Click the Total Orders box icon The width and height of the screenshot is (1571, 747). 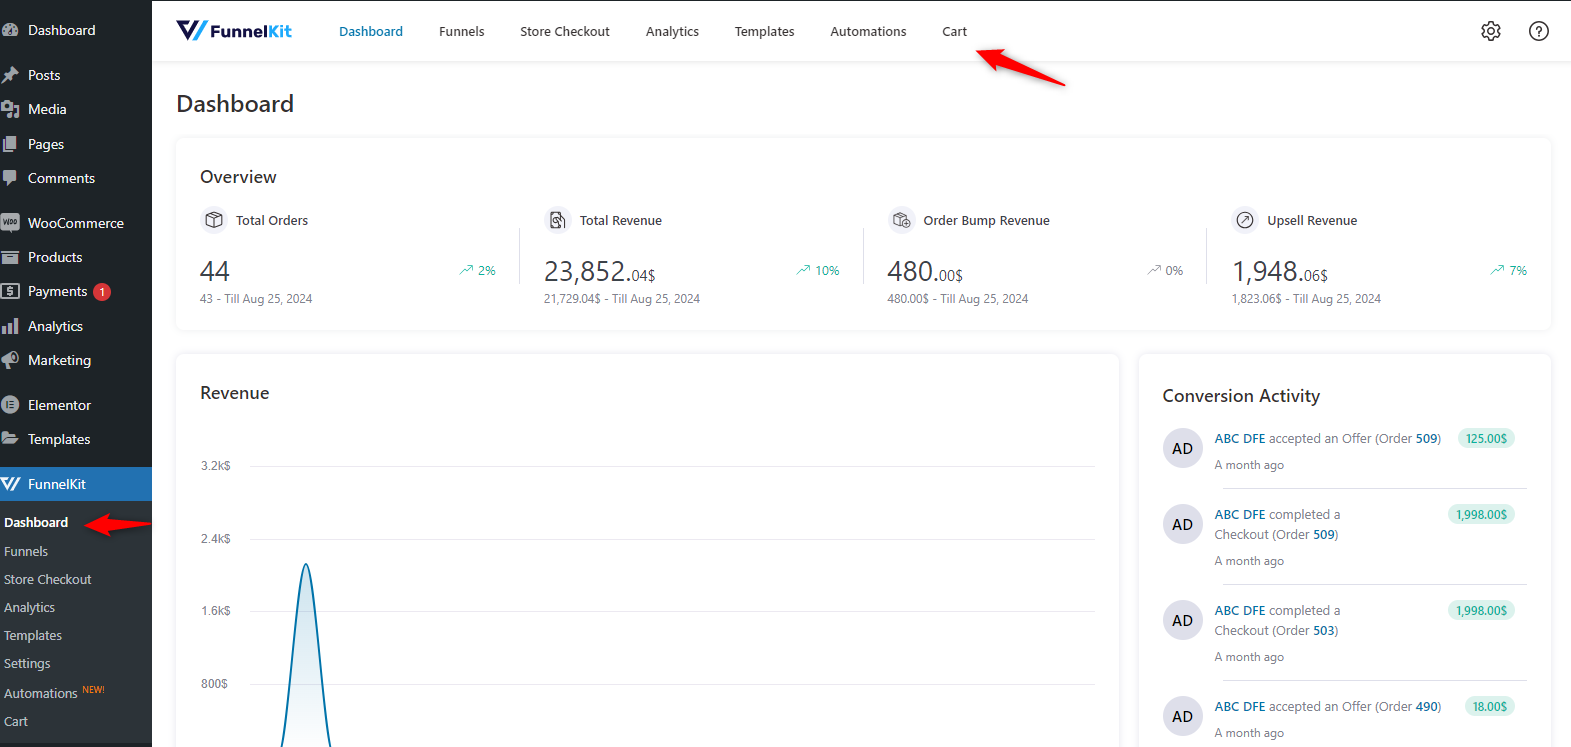click(x=214, y=220)
